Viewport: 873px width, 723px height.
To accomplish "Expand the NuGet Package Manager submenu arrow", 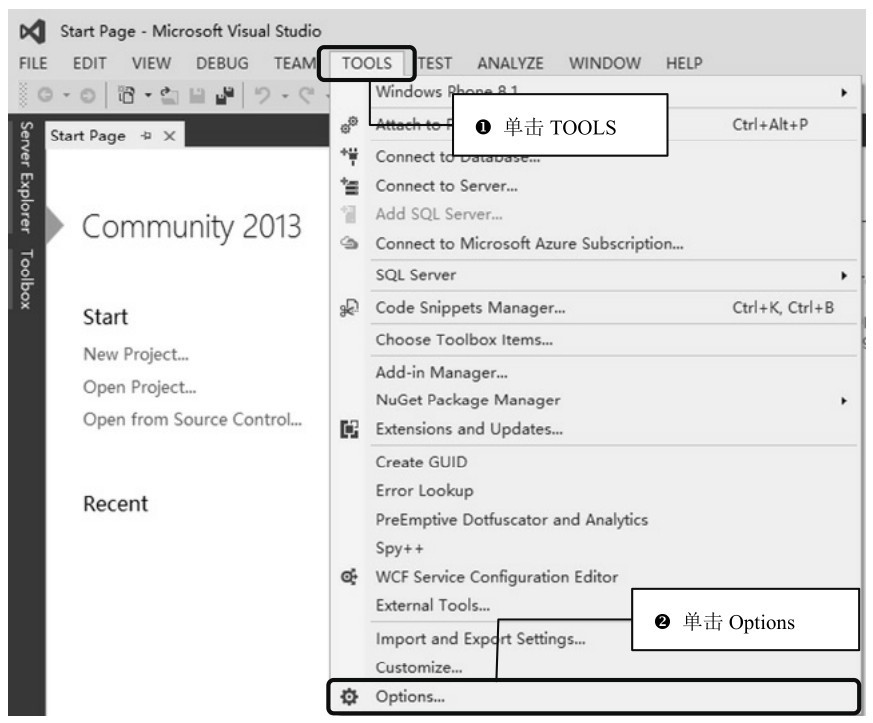I will point(844,401).
